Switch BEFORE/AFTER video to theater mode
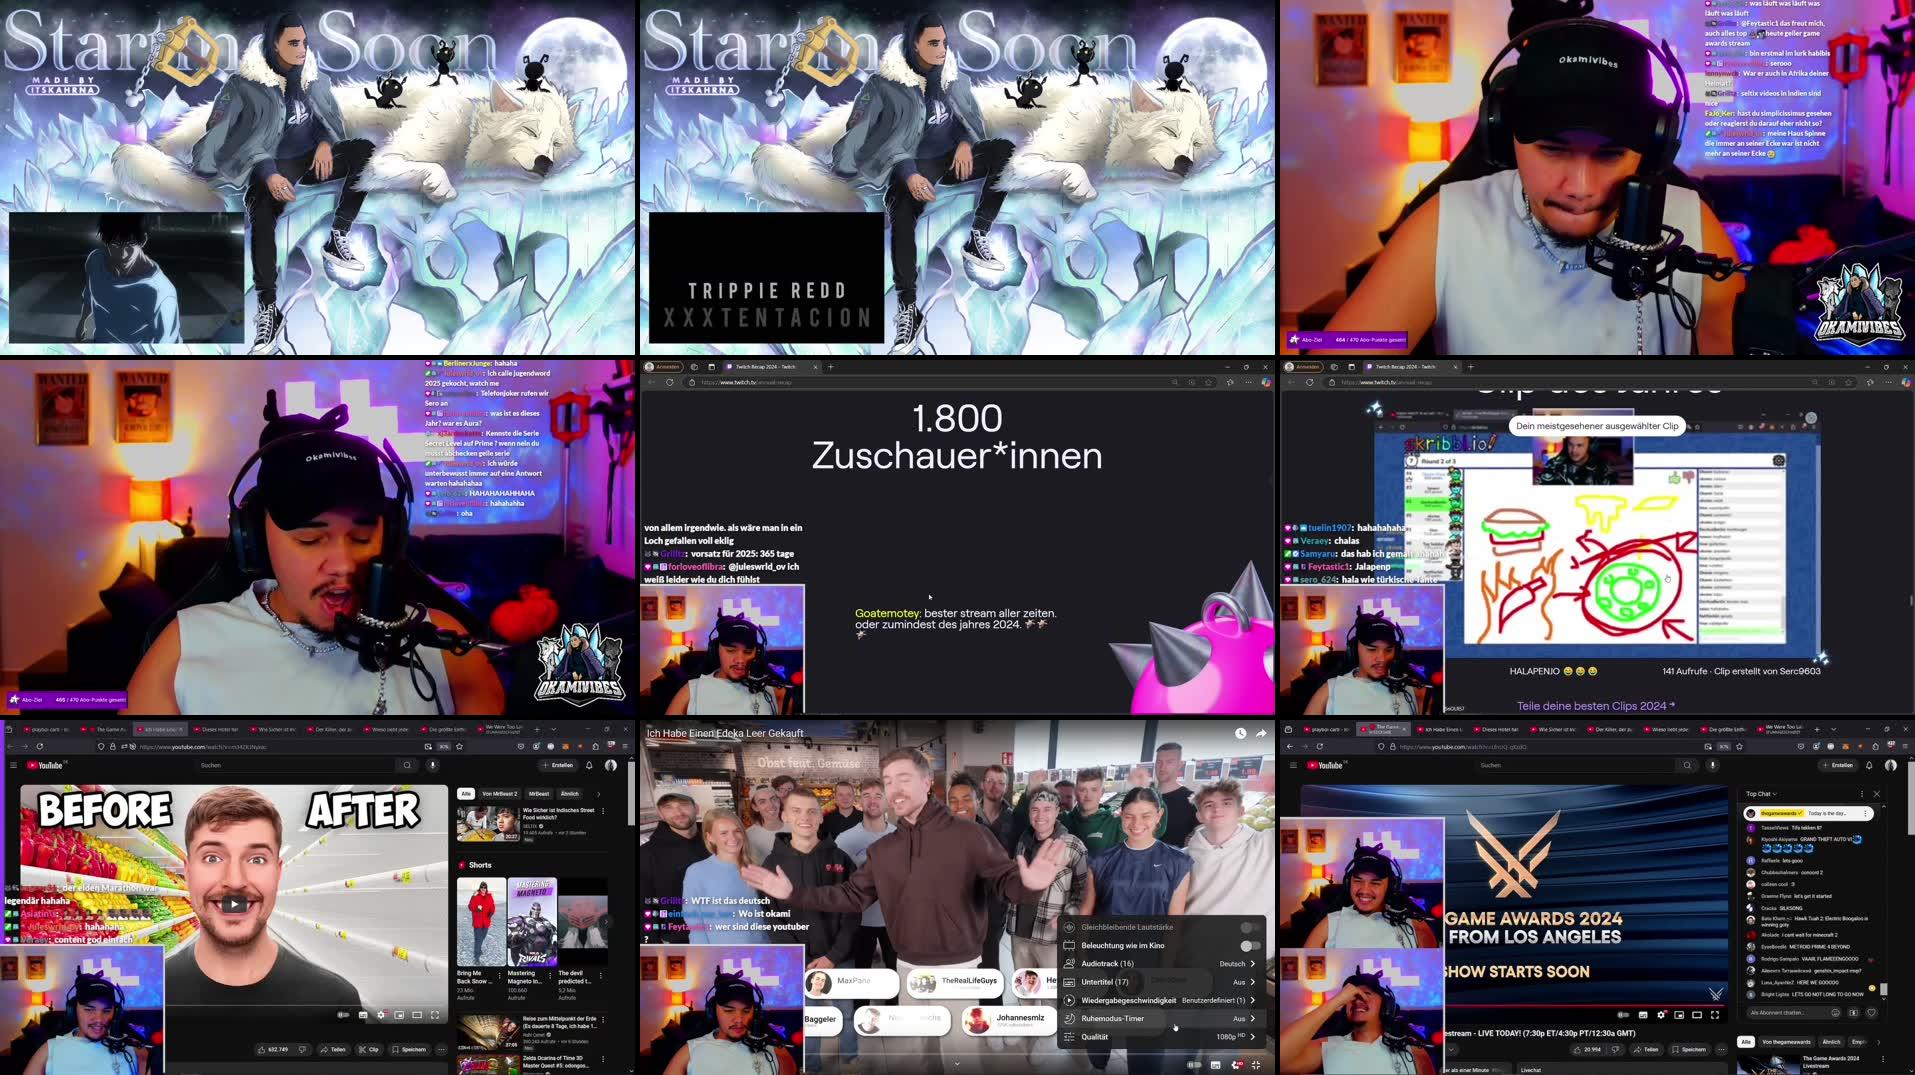This screenshot has height=1075, width=1915. pyautogui.click(x=417, y=1015)
